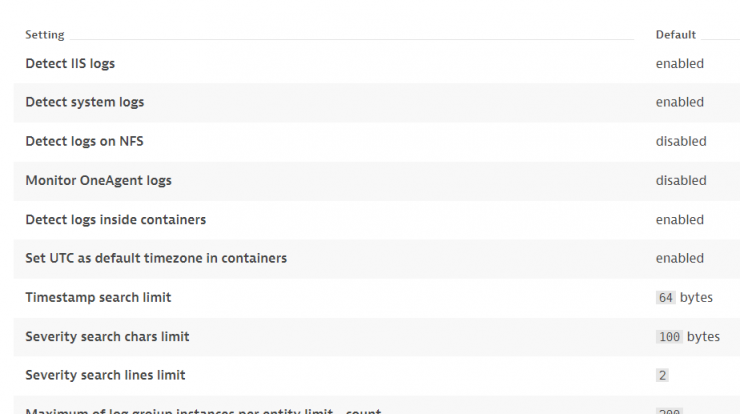Image resolution: width=740 pixels, height=414 pixels.
Task: Click Set UTC as default timezone setting
Action: [156, 258]
